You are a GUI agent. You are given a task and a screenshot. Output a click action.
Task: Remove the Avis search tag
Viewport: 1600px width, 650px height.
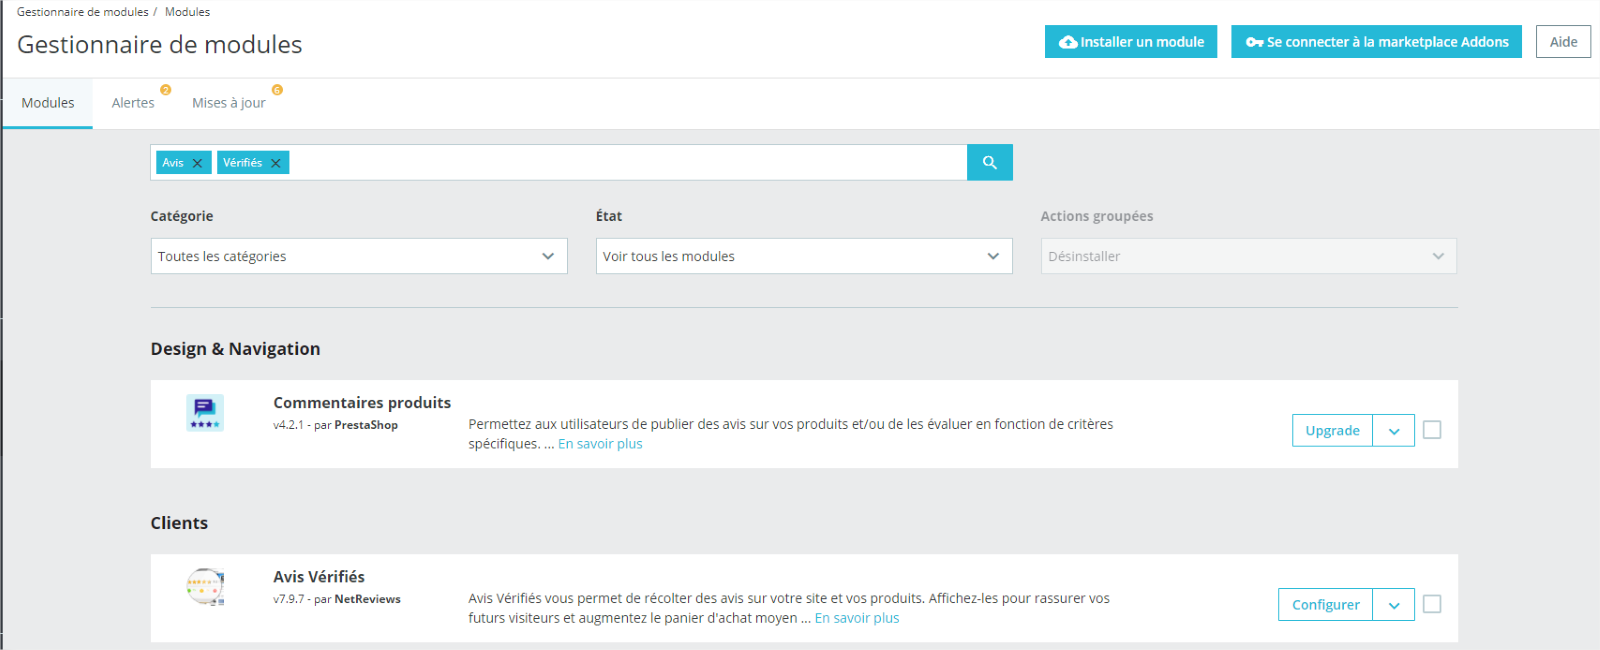coord(197,163)
